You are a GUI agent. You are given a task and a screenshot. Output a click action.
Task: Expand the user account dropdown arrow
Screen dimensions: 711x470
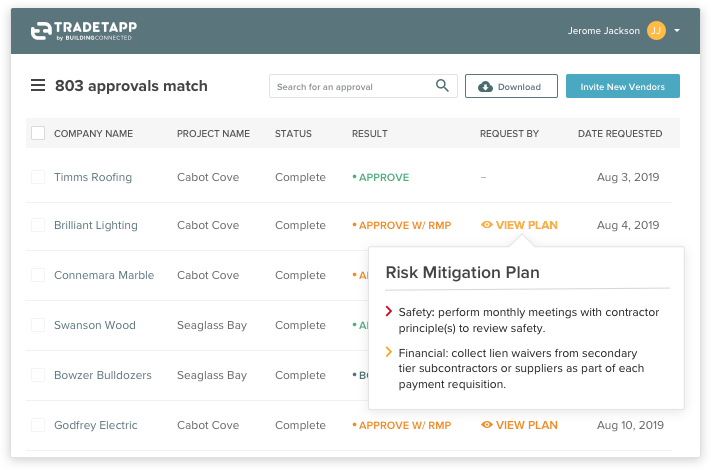(x=677, y=31)
